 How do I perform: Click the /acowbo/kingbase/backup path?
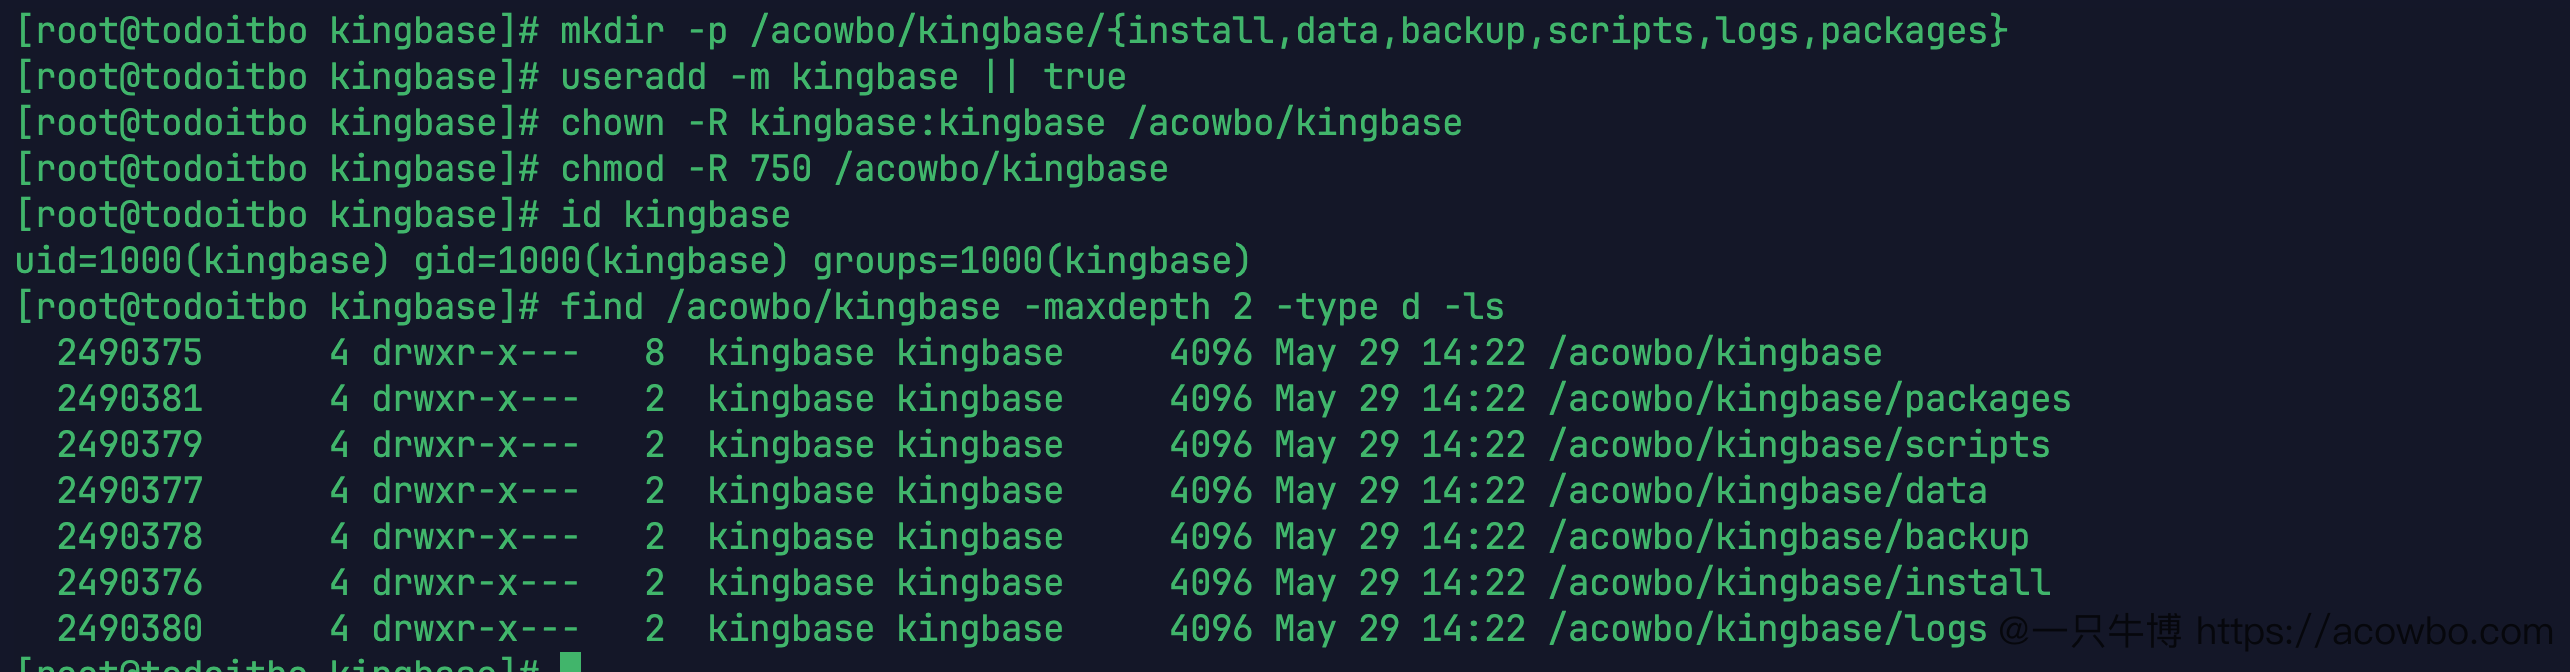[1788, 537]
